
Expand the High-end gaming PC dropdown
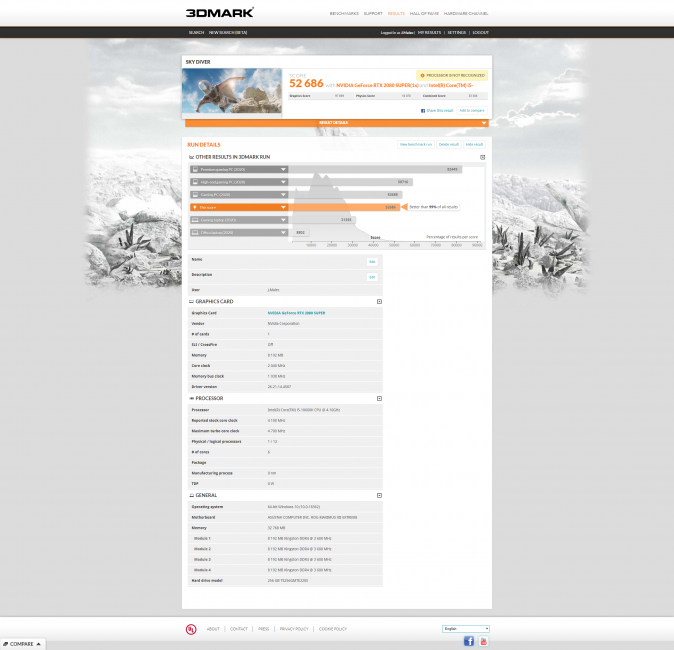tap(283, 182)
